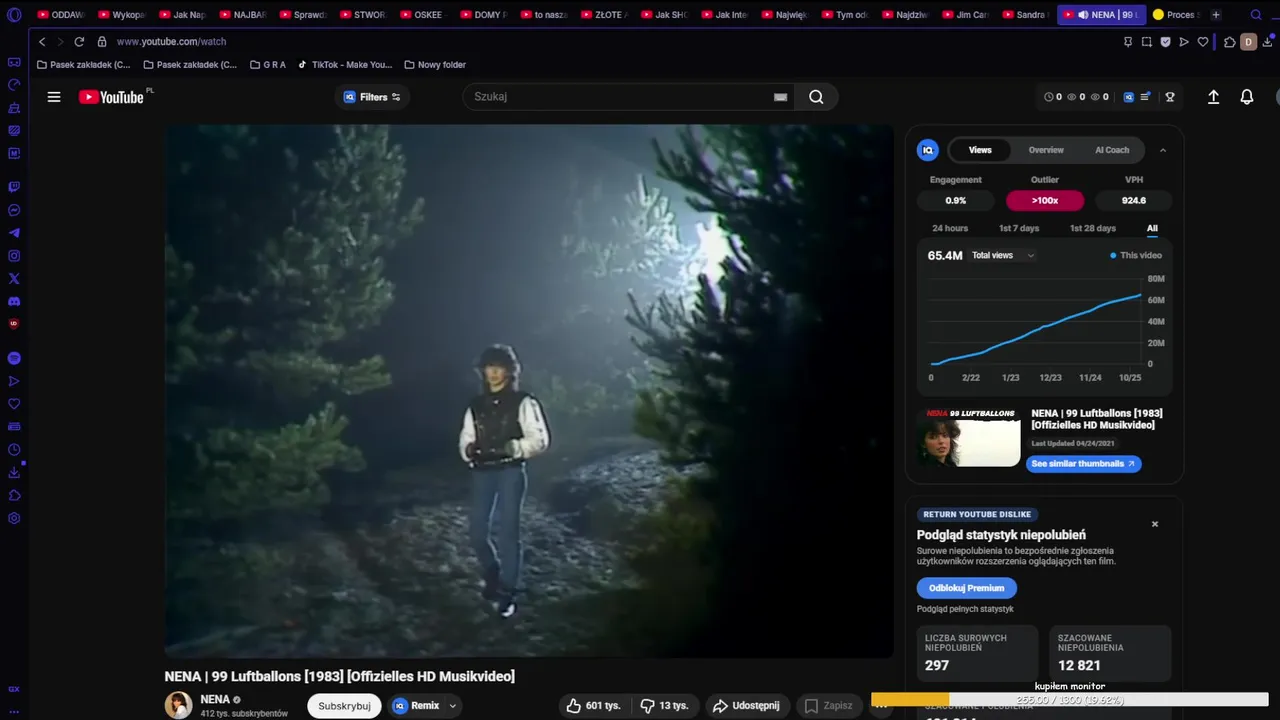Click the video player area
1280x720 pixels.
pos(529,391)
